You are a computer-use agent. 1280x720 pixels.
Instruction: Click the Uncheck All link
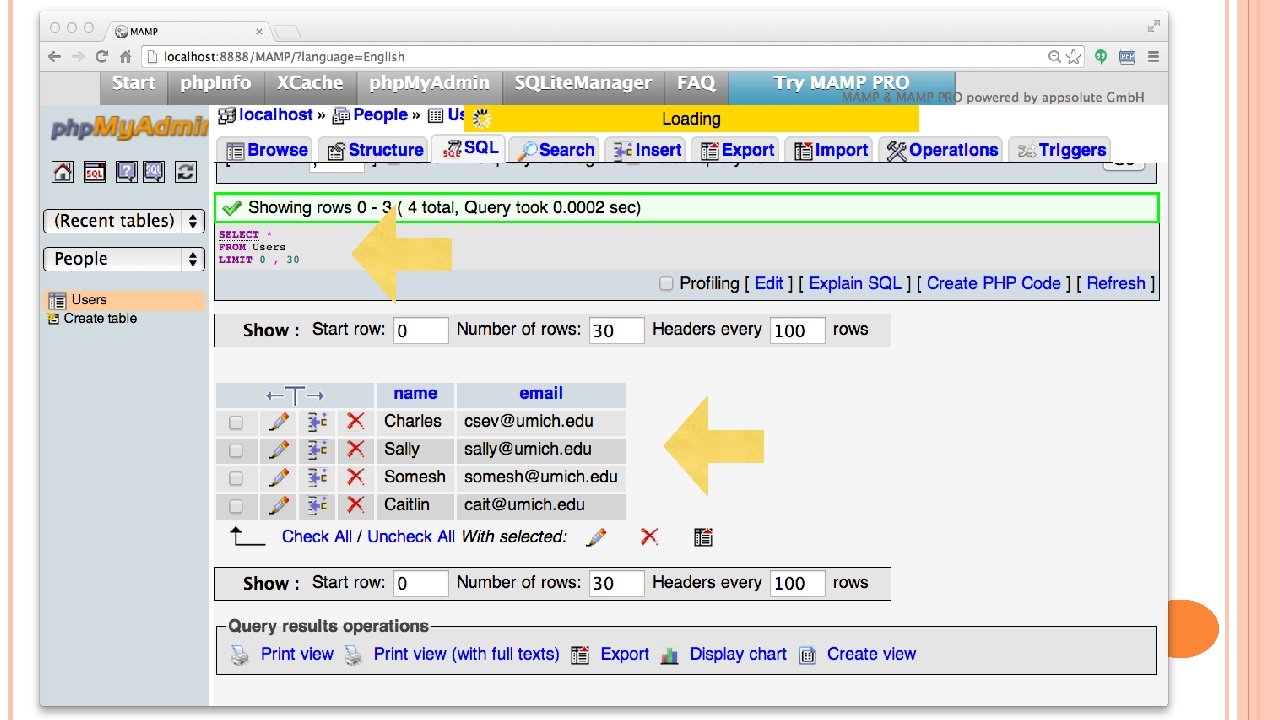411,537
